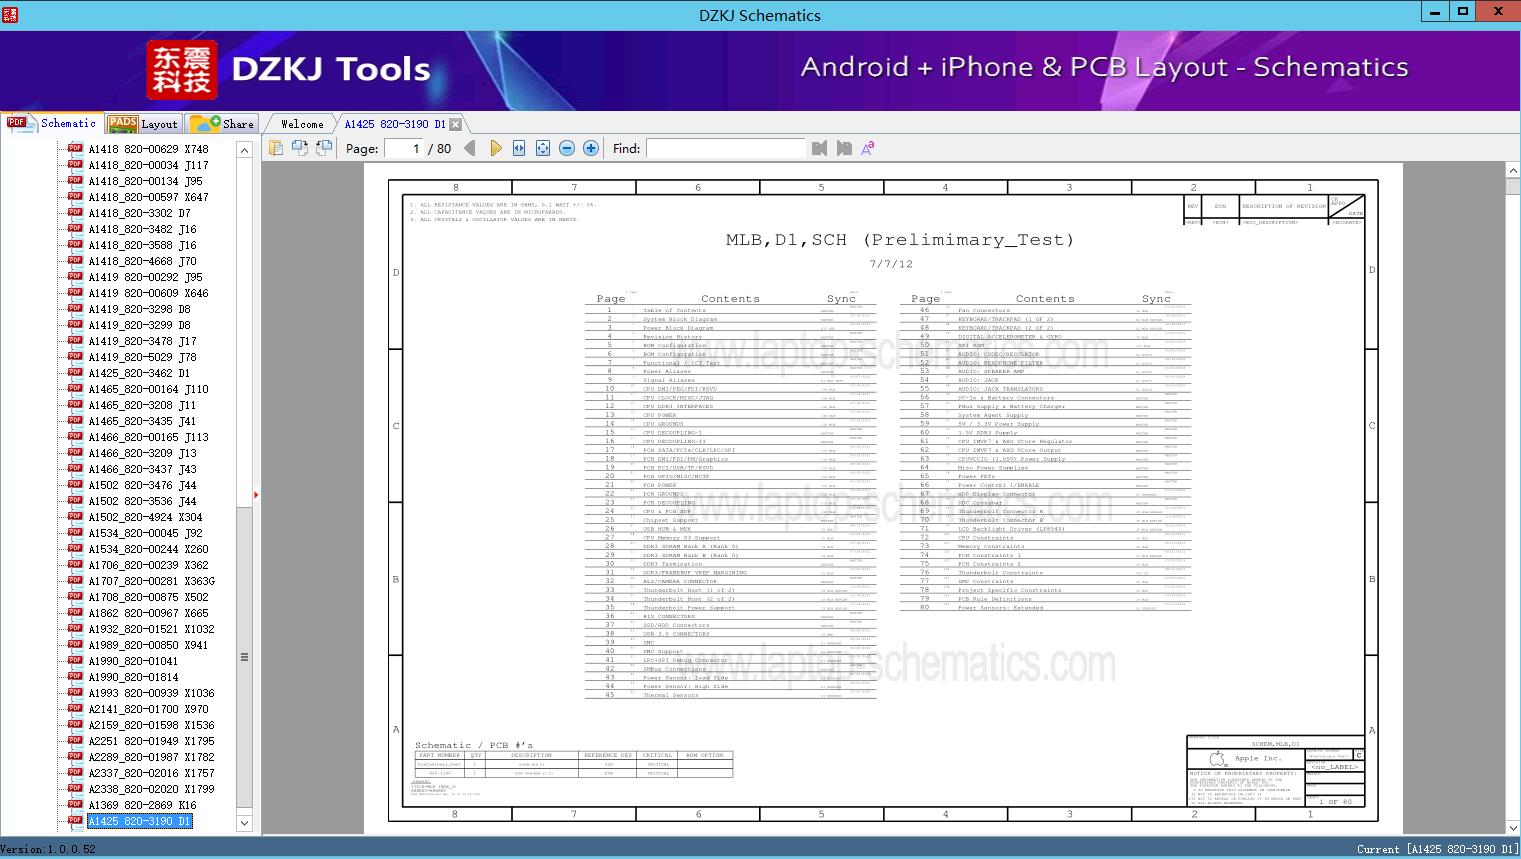This screenshot has height=859, width=1521.
Task: Open A1466_820-00165 J113 file
Action: pyautogui.click(x=148, y=437)
